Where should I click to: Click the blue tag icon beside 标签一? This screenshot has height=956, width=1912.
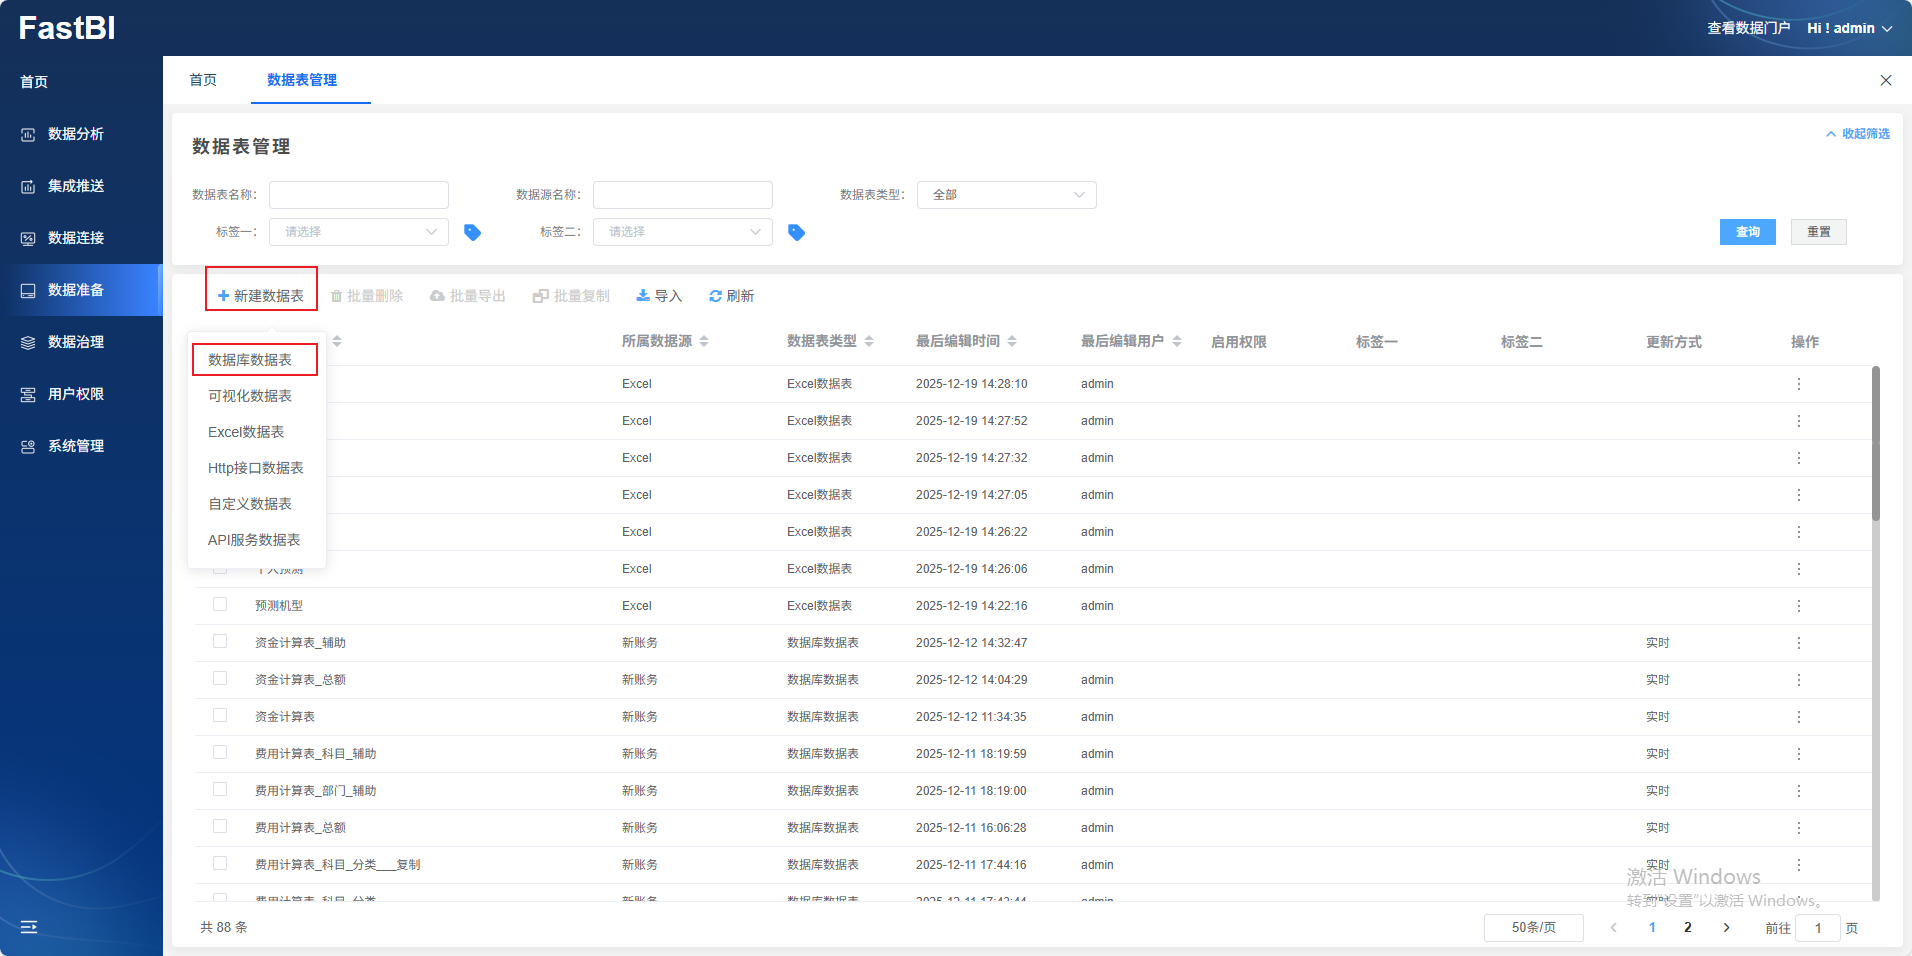point(473,232)
